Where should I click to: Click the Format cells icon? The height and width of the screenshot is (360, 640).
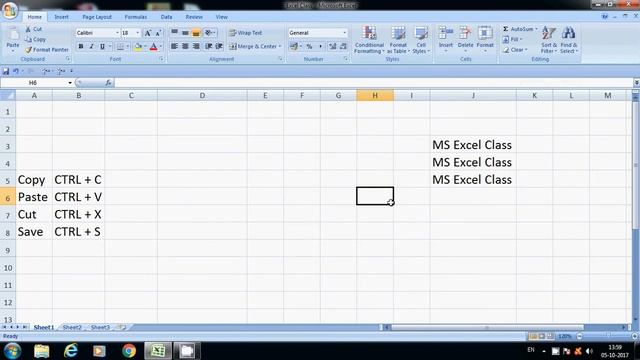tap(485, 33)
